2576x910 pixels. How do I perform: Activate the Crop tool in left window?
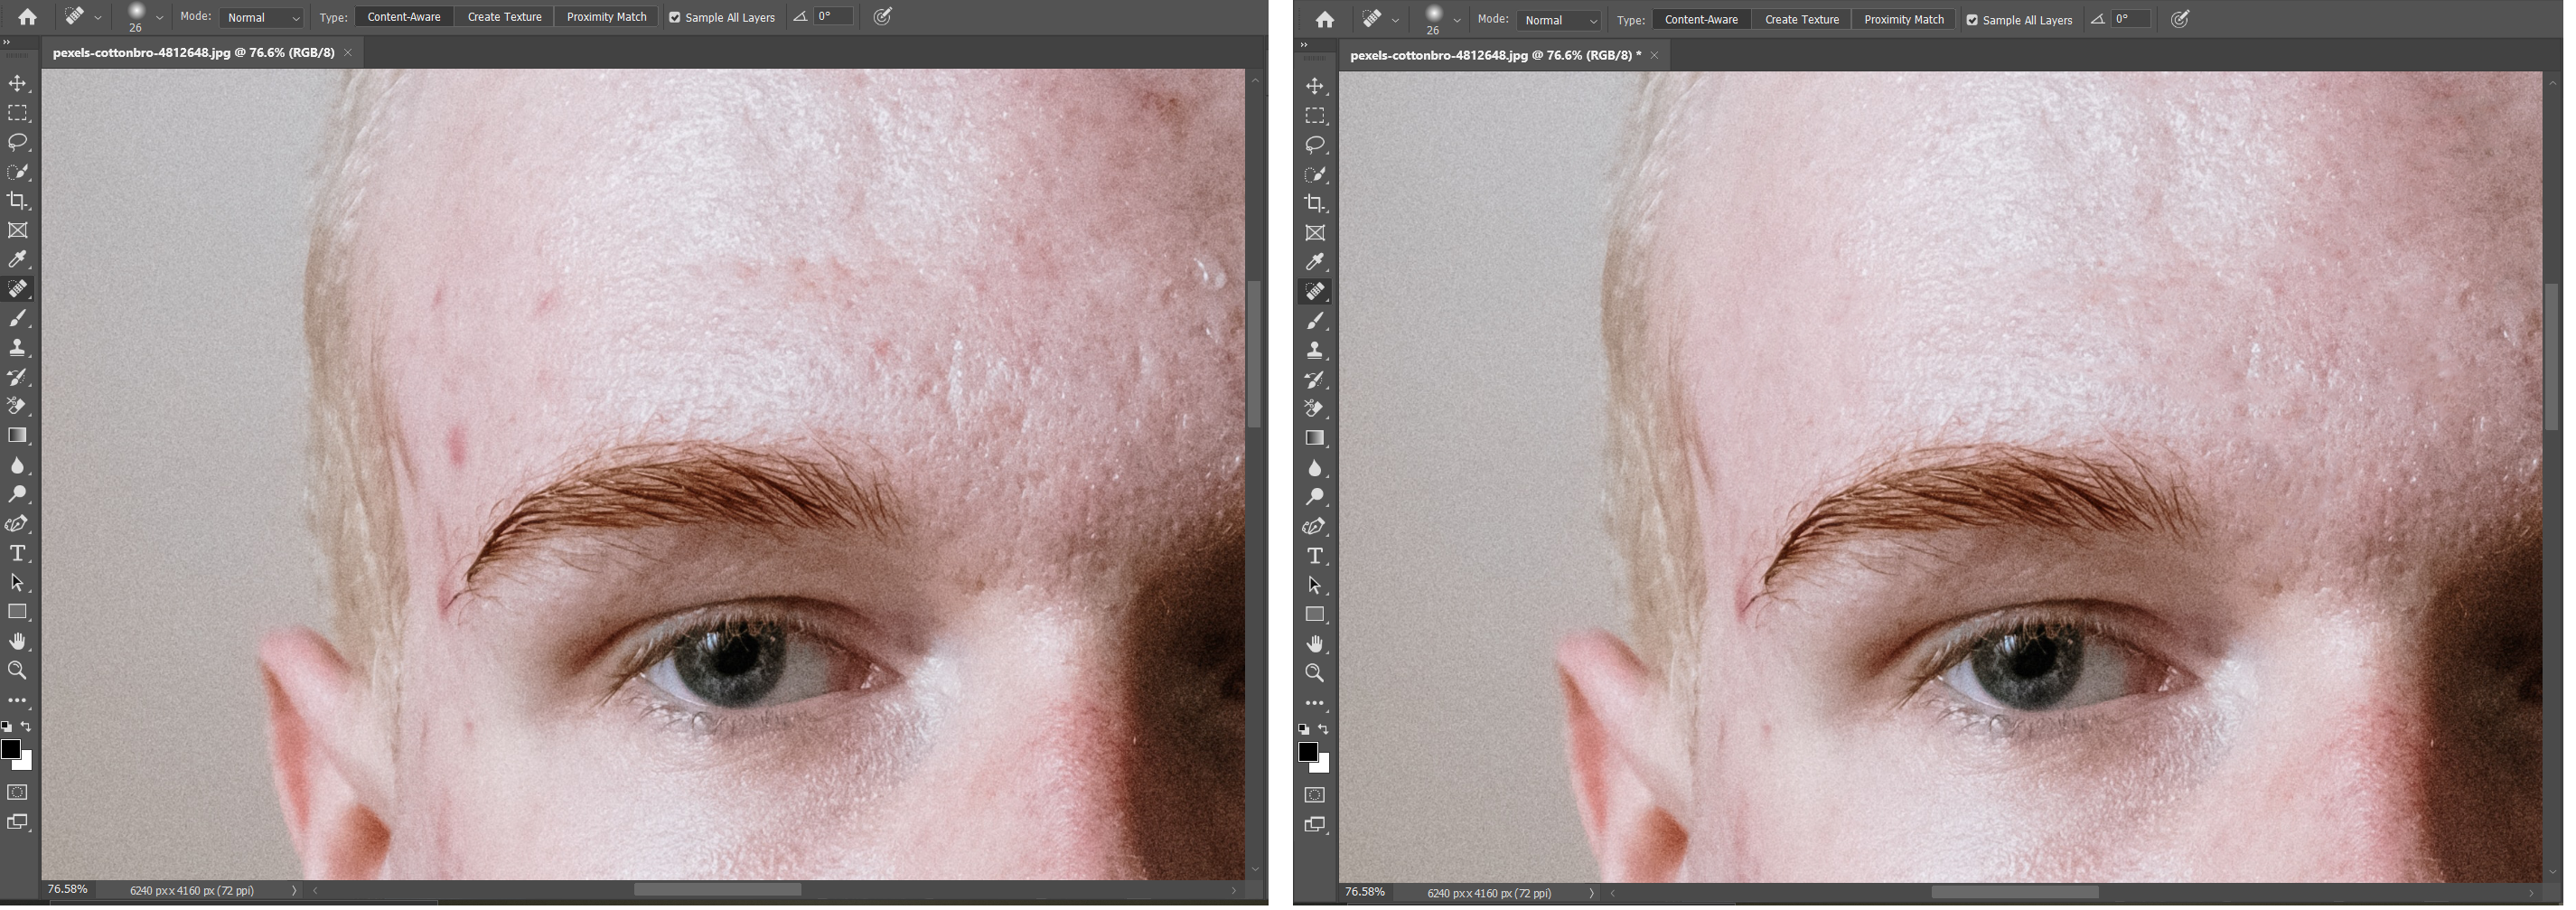[18, 201]
